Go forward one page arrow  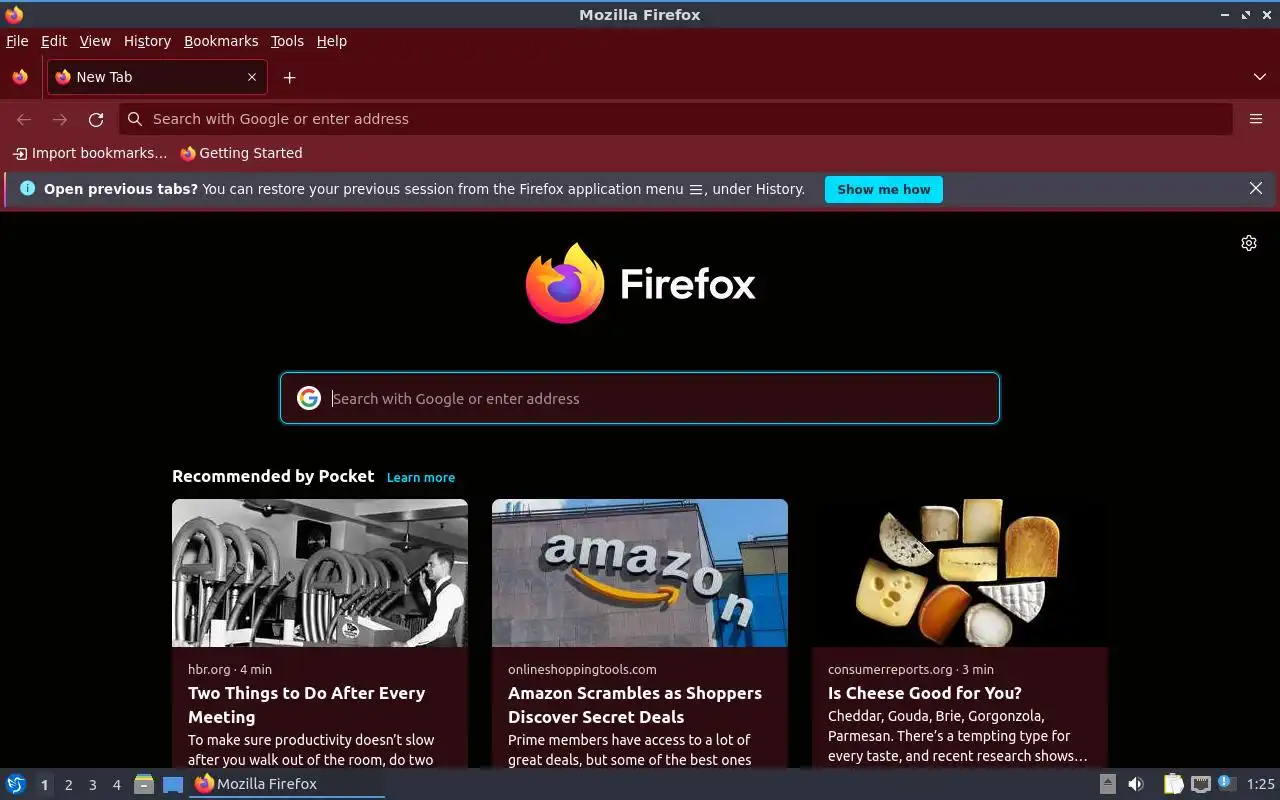coord(60,119)
